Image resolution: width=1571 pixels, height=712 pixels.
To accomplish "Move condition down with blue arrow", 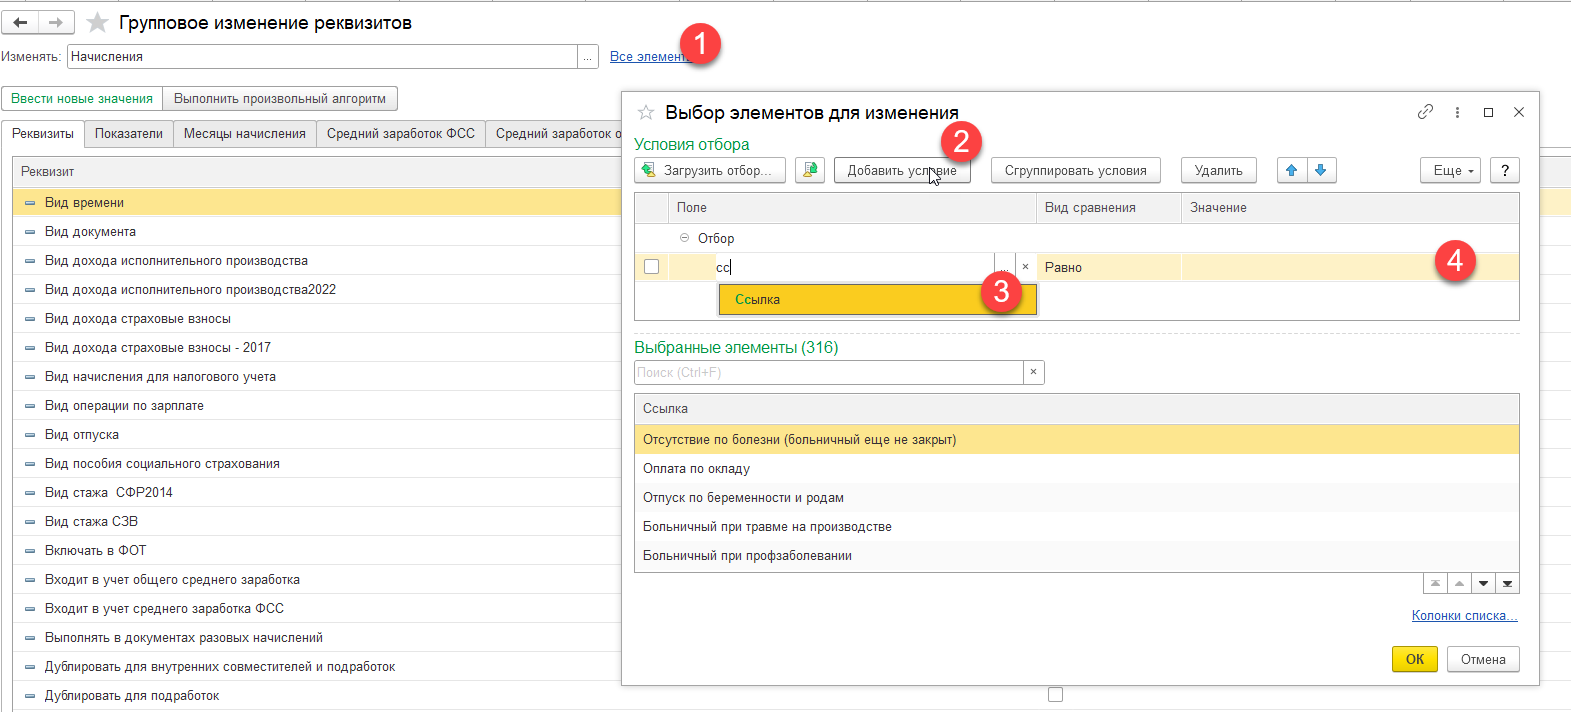I will pos(1321,170).
